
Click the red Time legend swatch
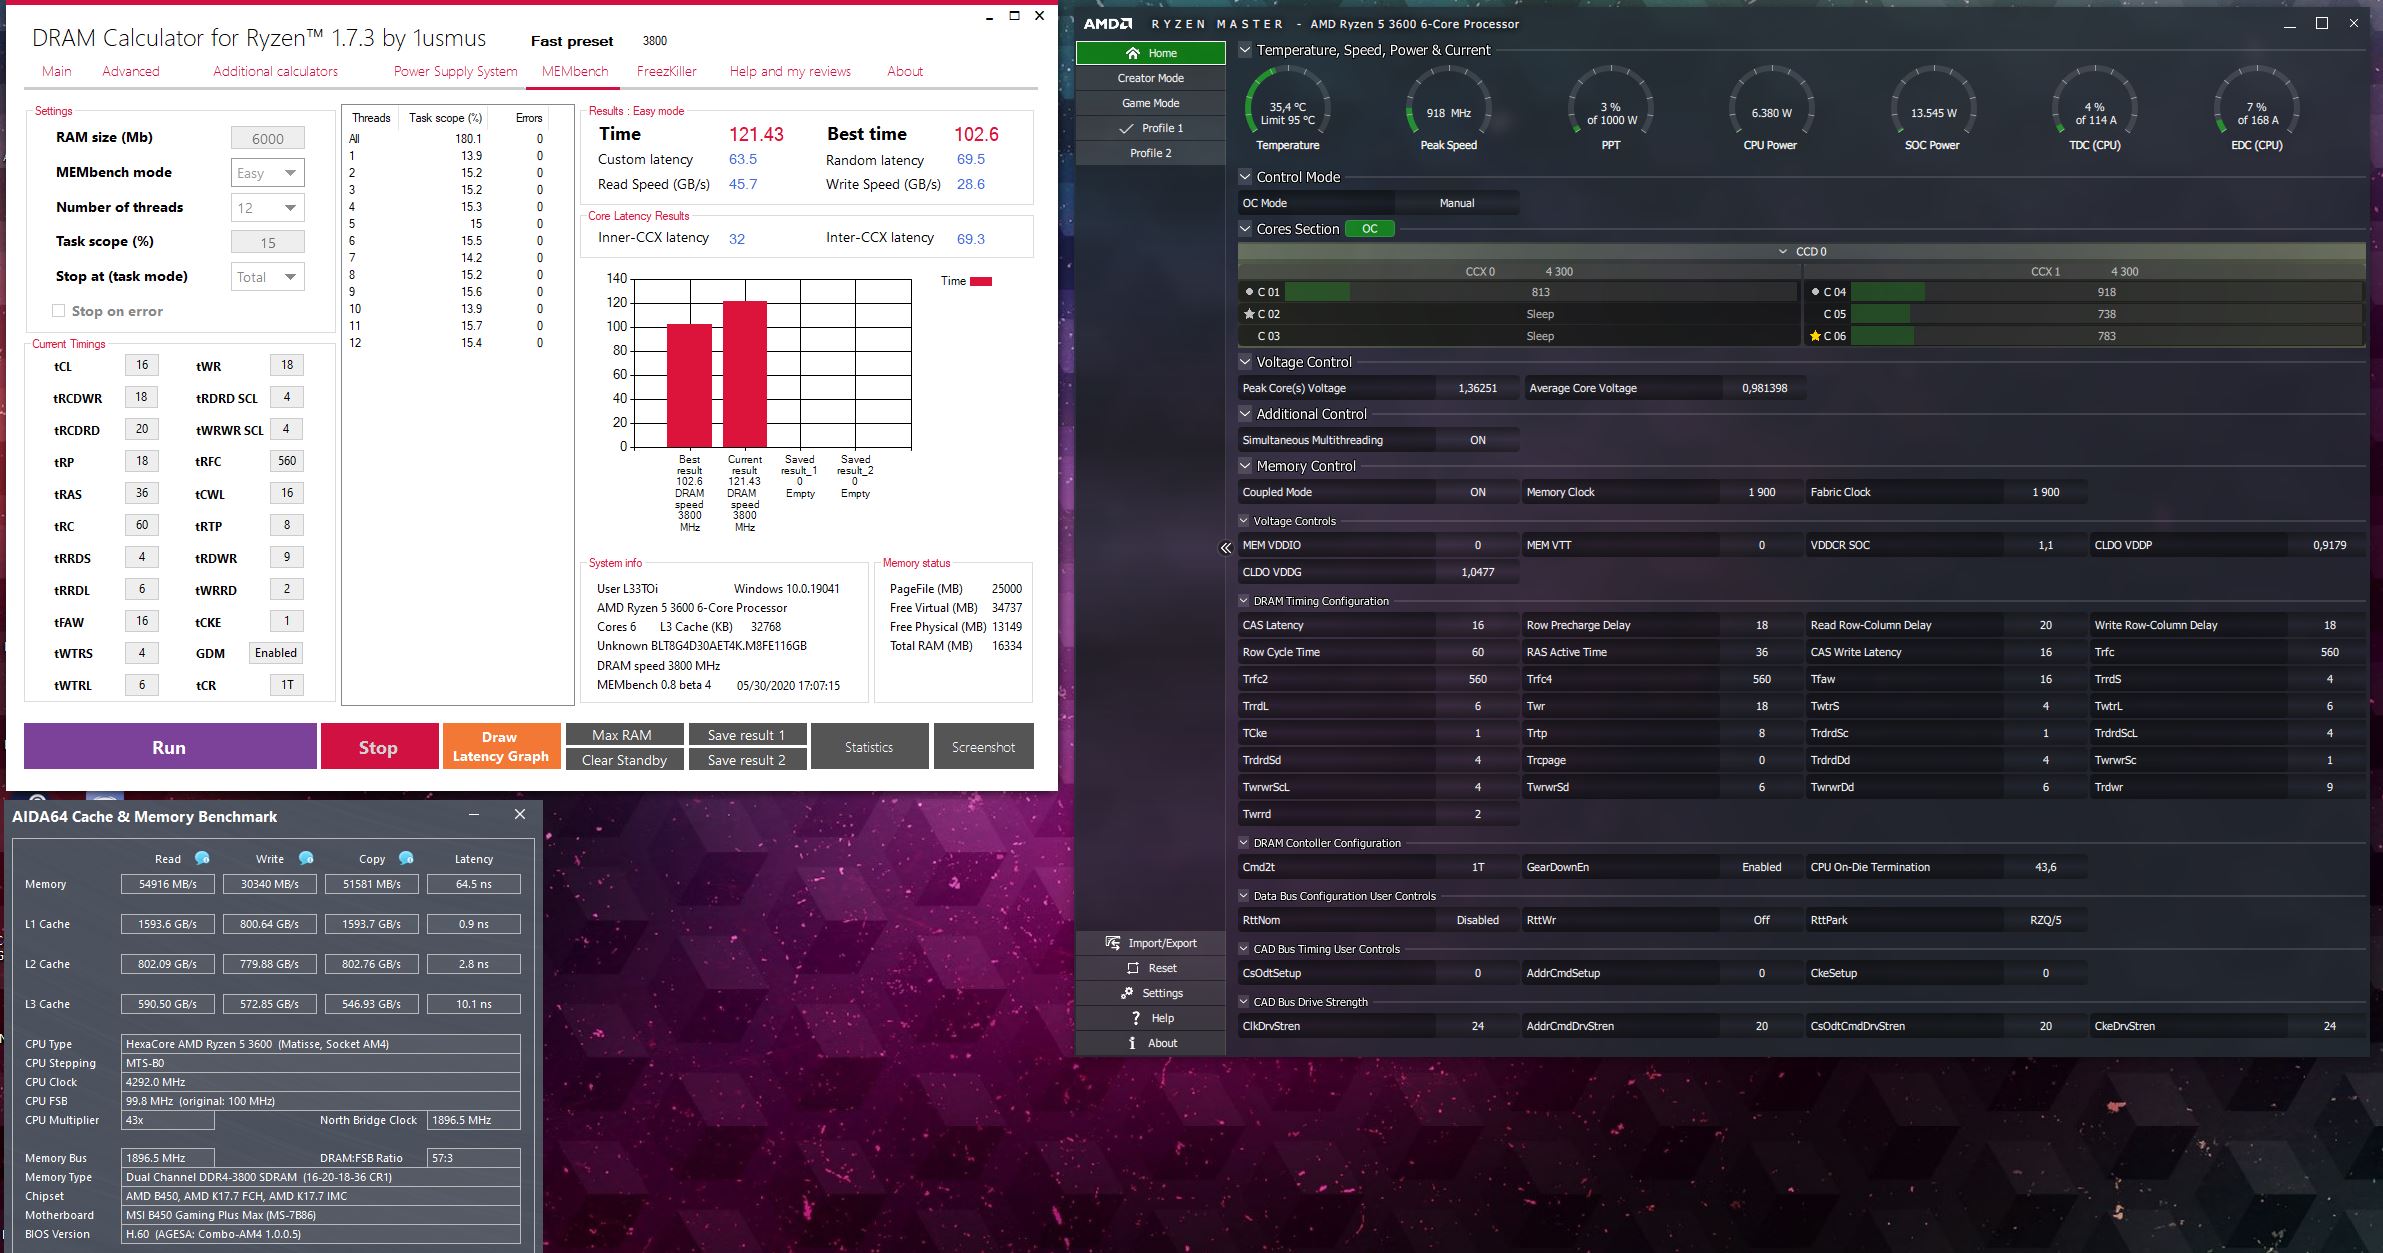pos(980,281)
